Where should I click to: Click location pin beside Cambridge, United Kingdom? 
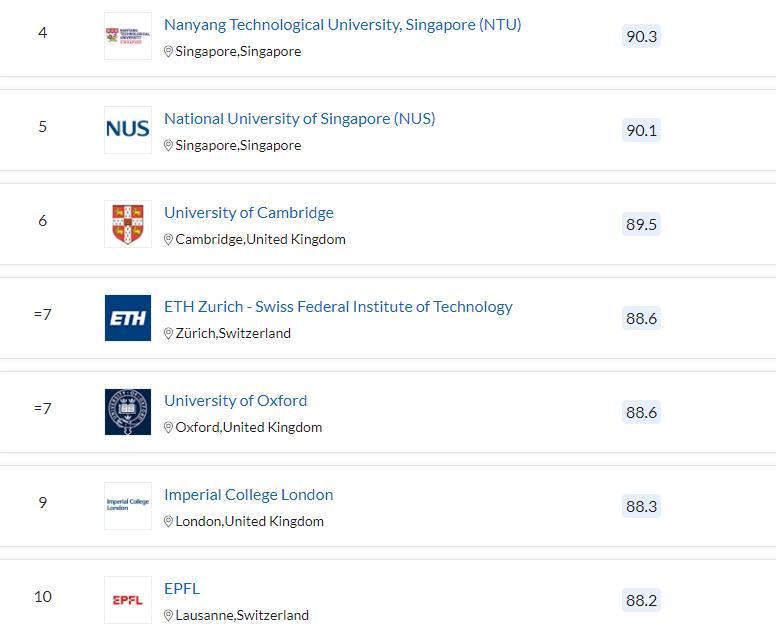(x=168, y=240)
